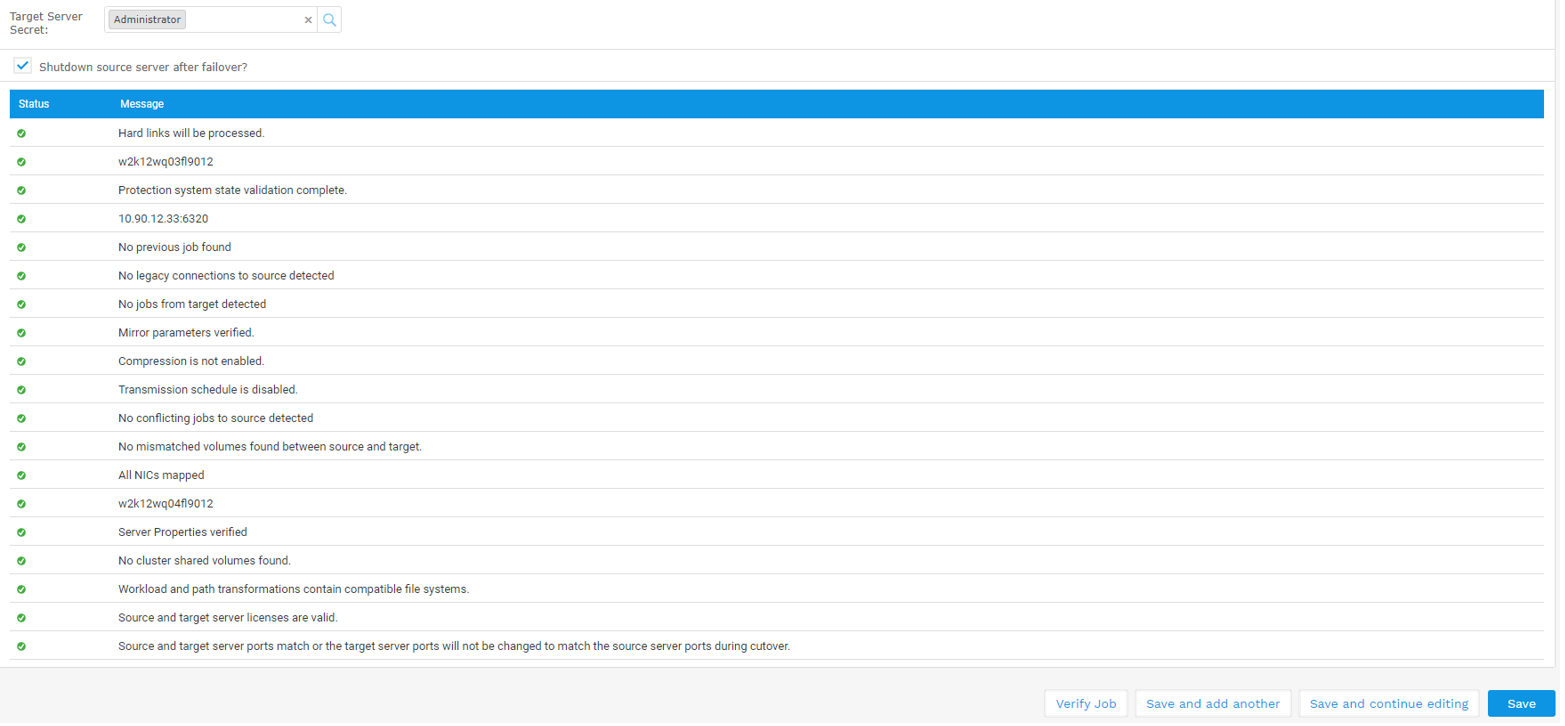The height and width of the screenshot is (726, 1565).
Task: Click status icon for All NICs mapped
Action: coord(21,475)
